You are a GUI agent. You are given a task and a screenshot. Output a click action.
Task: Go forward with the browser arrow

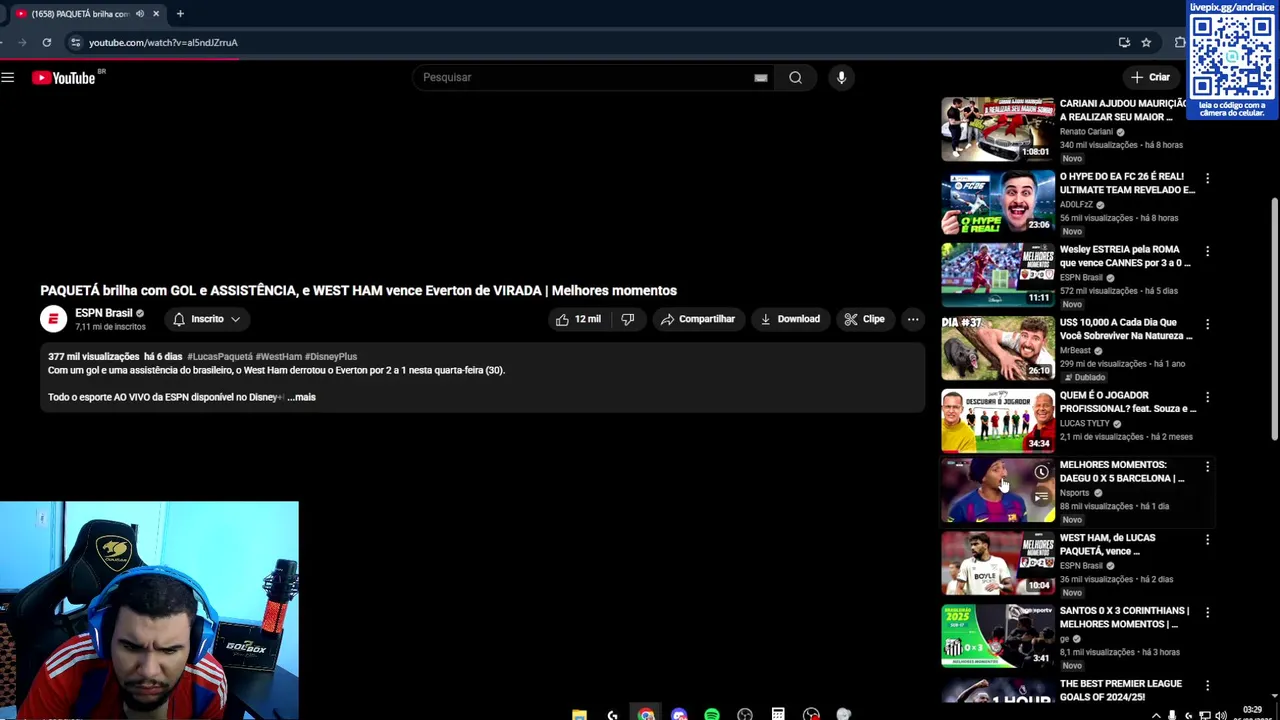(22, 42)
